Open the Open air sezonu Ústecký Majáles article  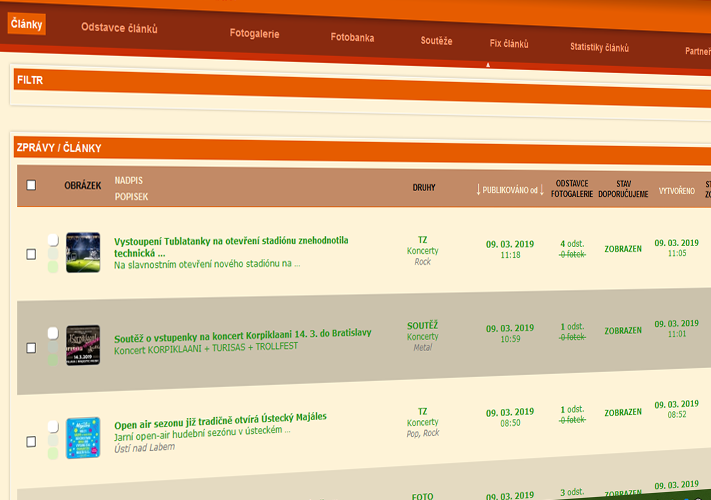click(220, 416)
